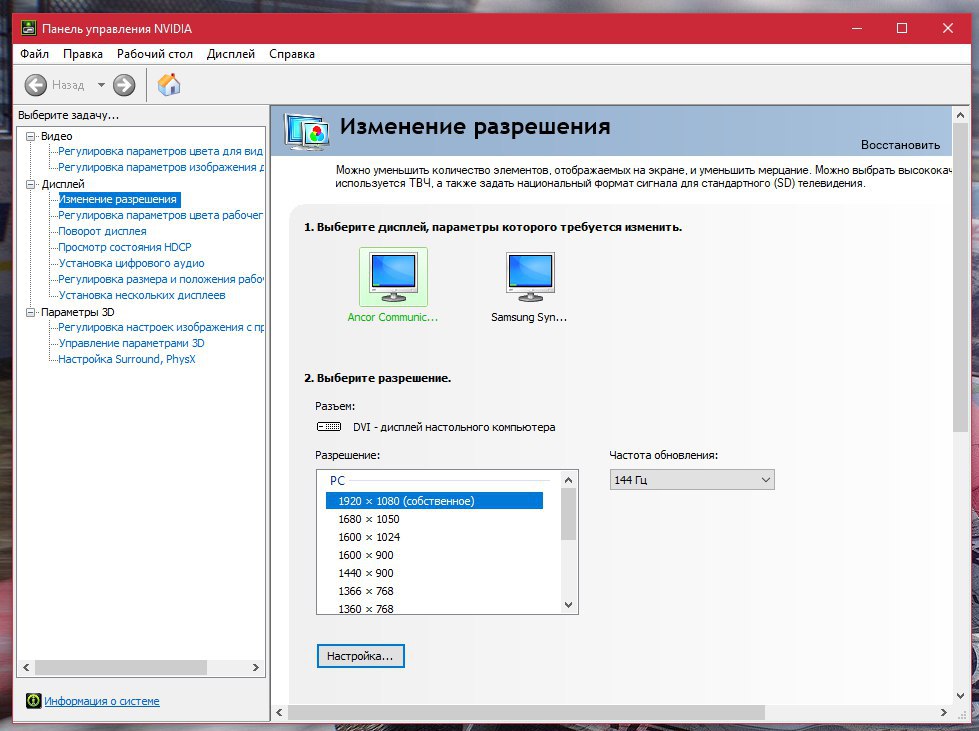Viewport: 979px width, 731px height.
Task: Open the Информация о системе link
Action: pos(102,701)
